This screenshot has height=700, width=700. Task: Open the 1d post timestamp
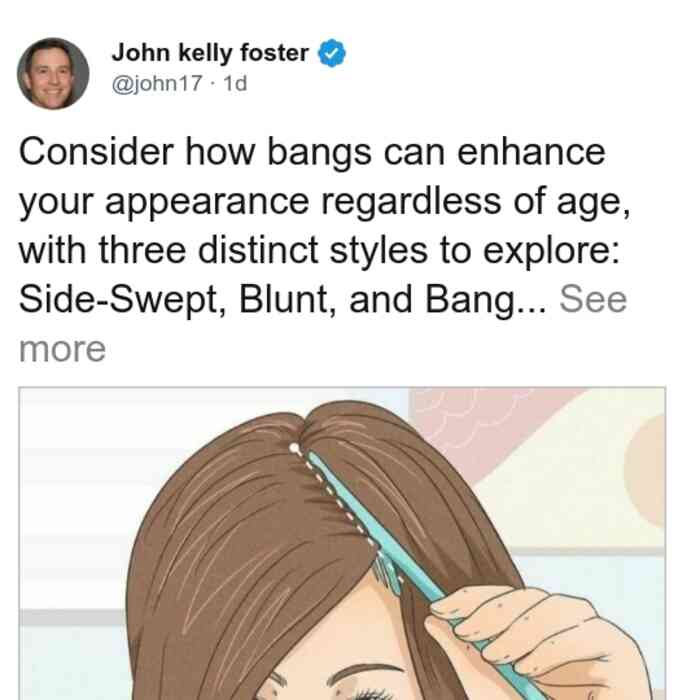click(x=235, y=83)
